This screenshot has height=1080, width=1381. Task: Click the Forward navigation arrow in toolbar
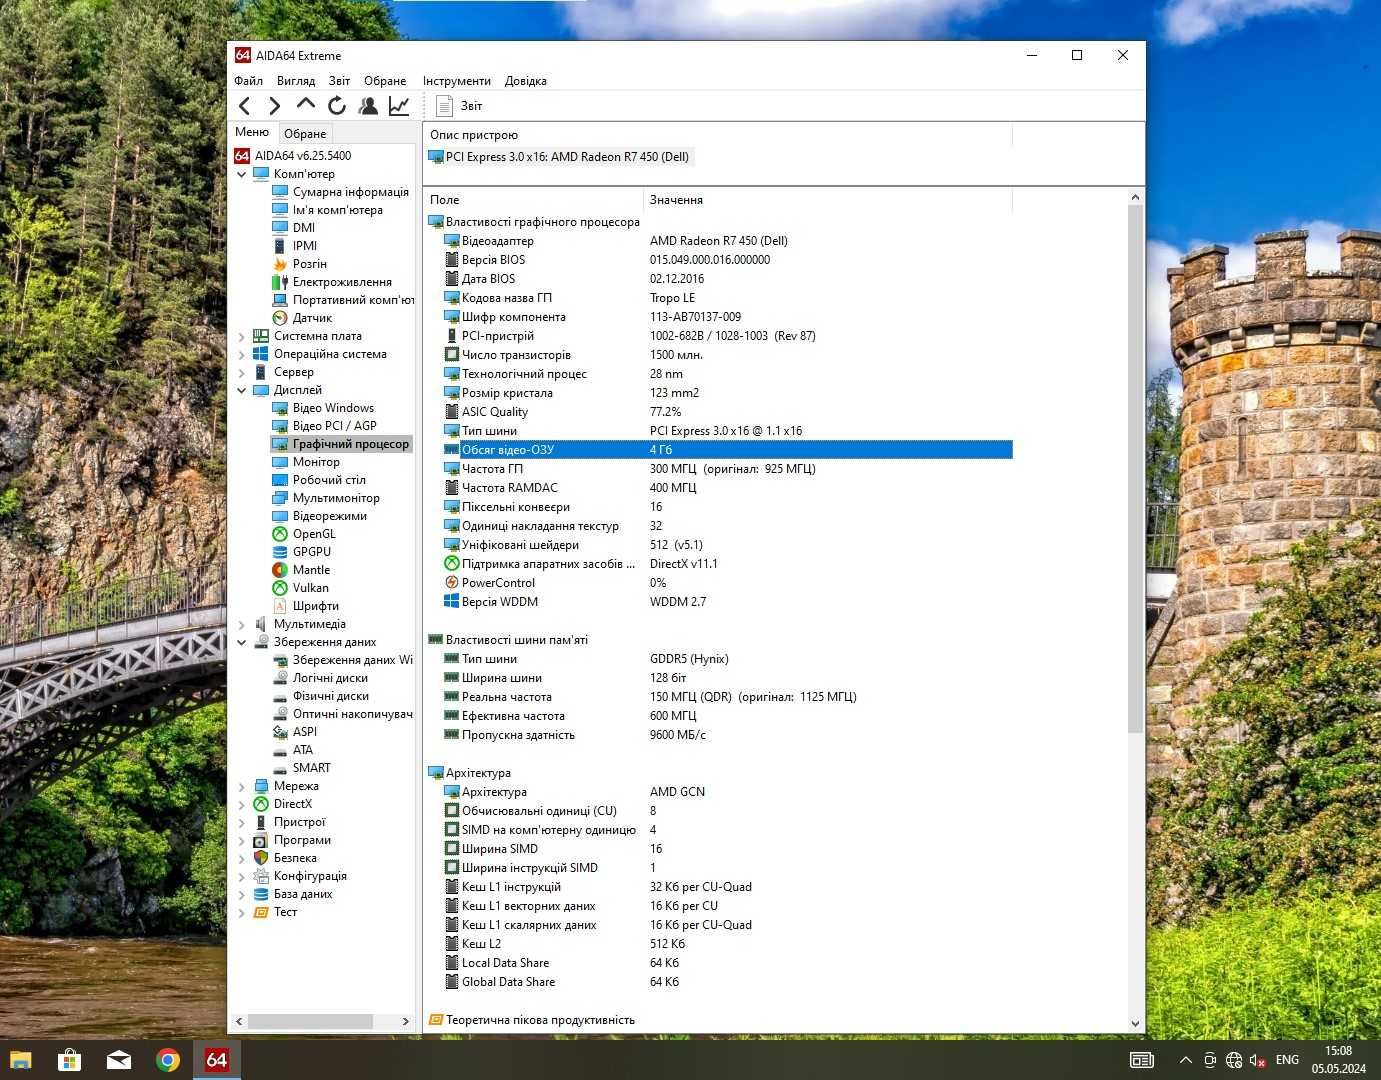(x=275, y=106)
